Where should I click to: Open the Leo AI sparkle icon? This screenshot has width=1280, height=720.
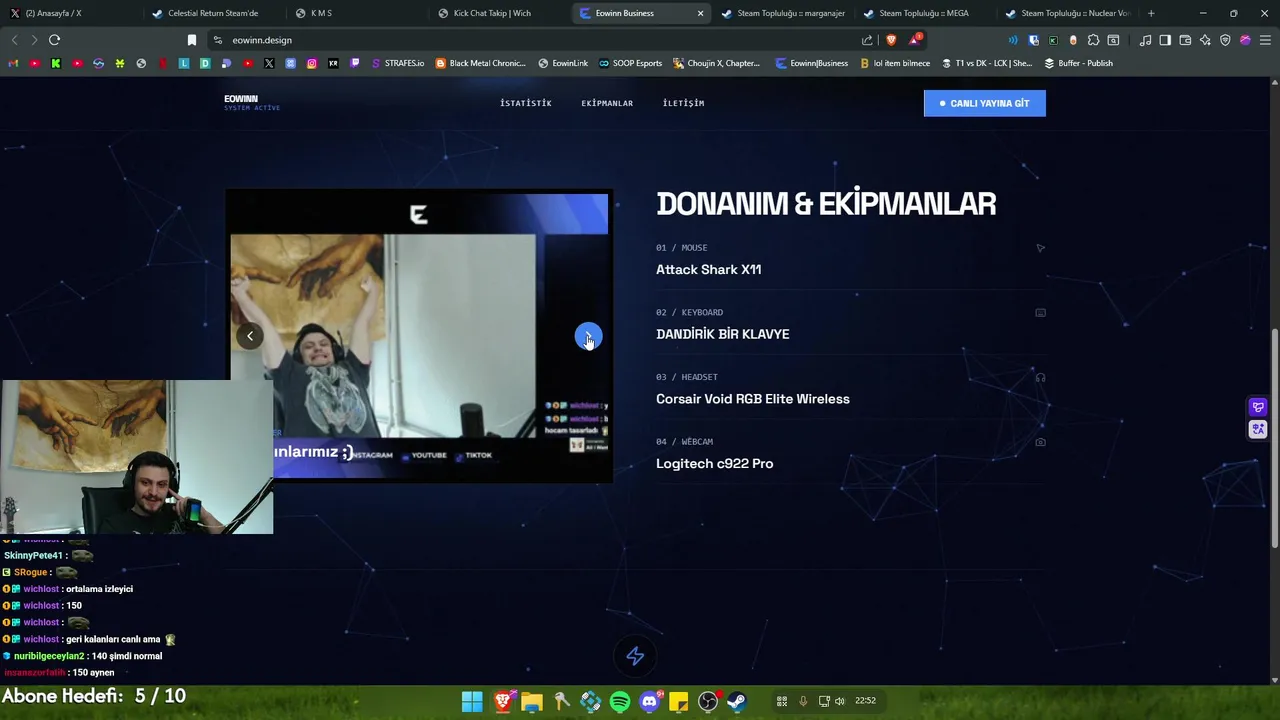(x=1205, y=40)
